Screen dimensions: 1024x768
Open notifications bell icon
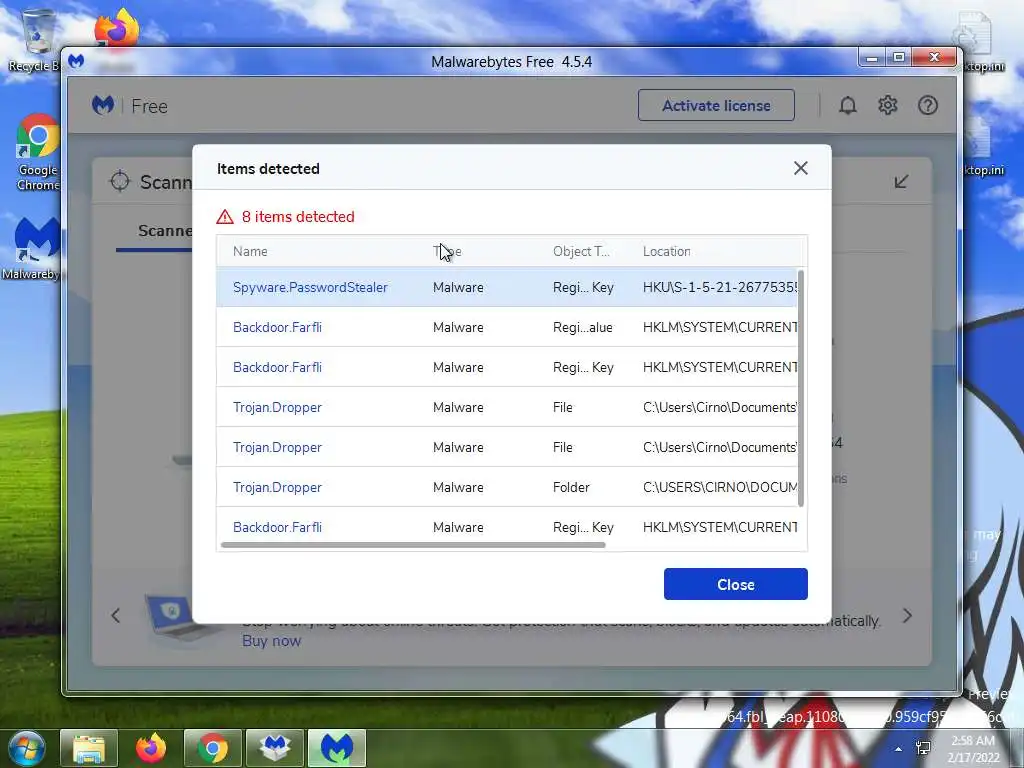click(x=848, y=105)
